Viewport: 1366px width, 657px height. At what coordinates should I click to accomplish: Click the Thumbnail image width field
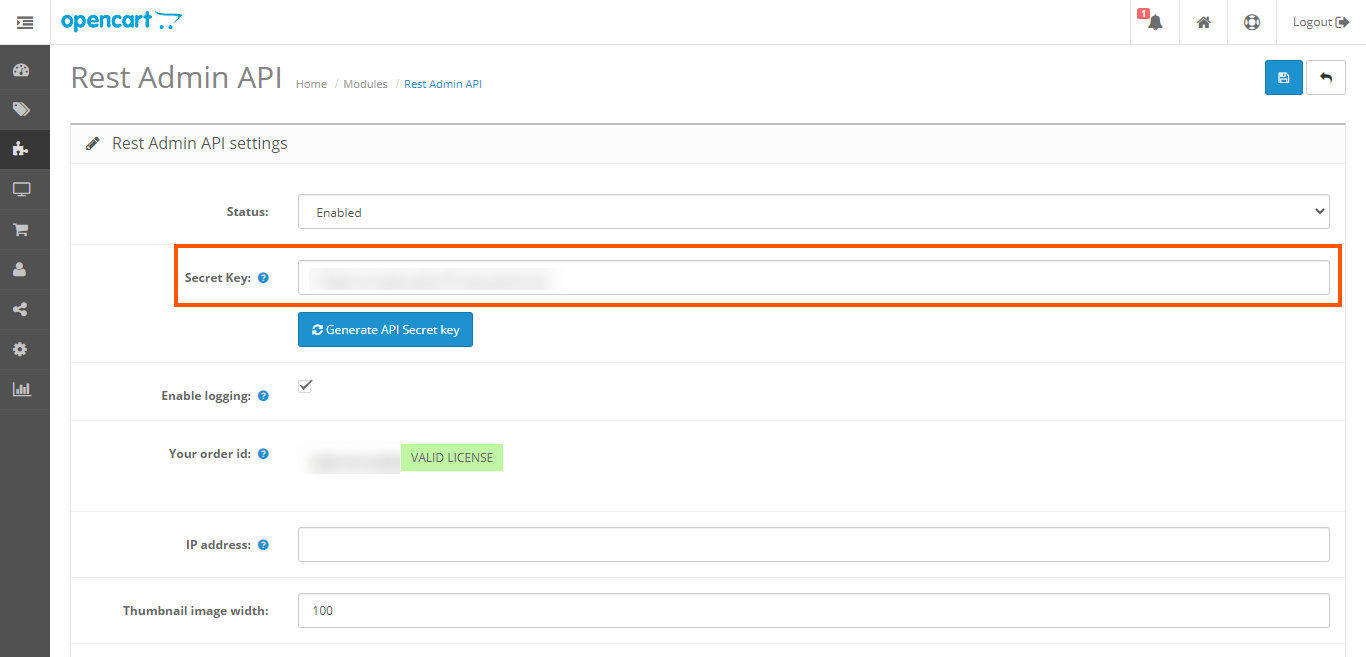[x=814, y=610]
